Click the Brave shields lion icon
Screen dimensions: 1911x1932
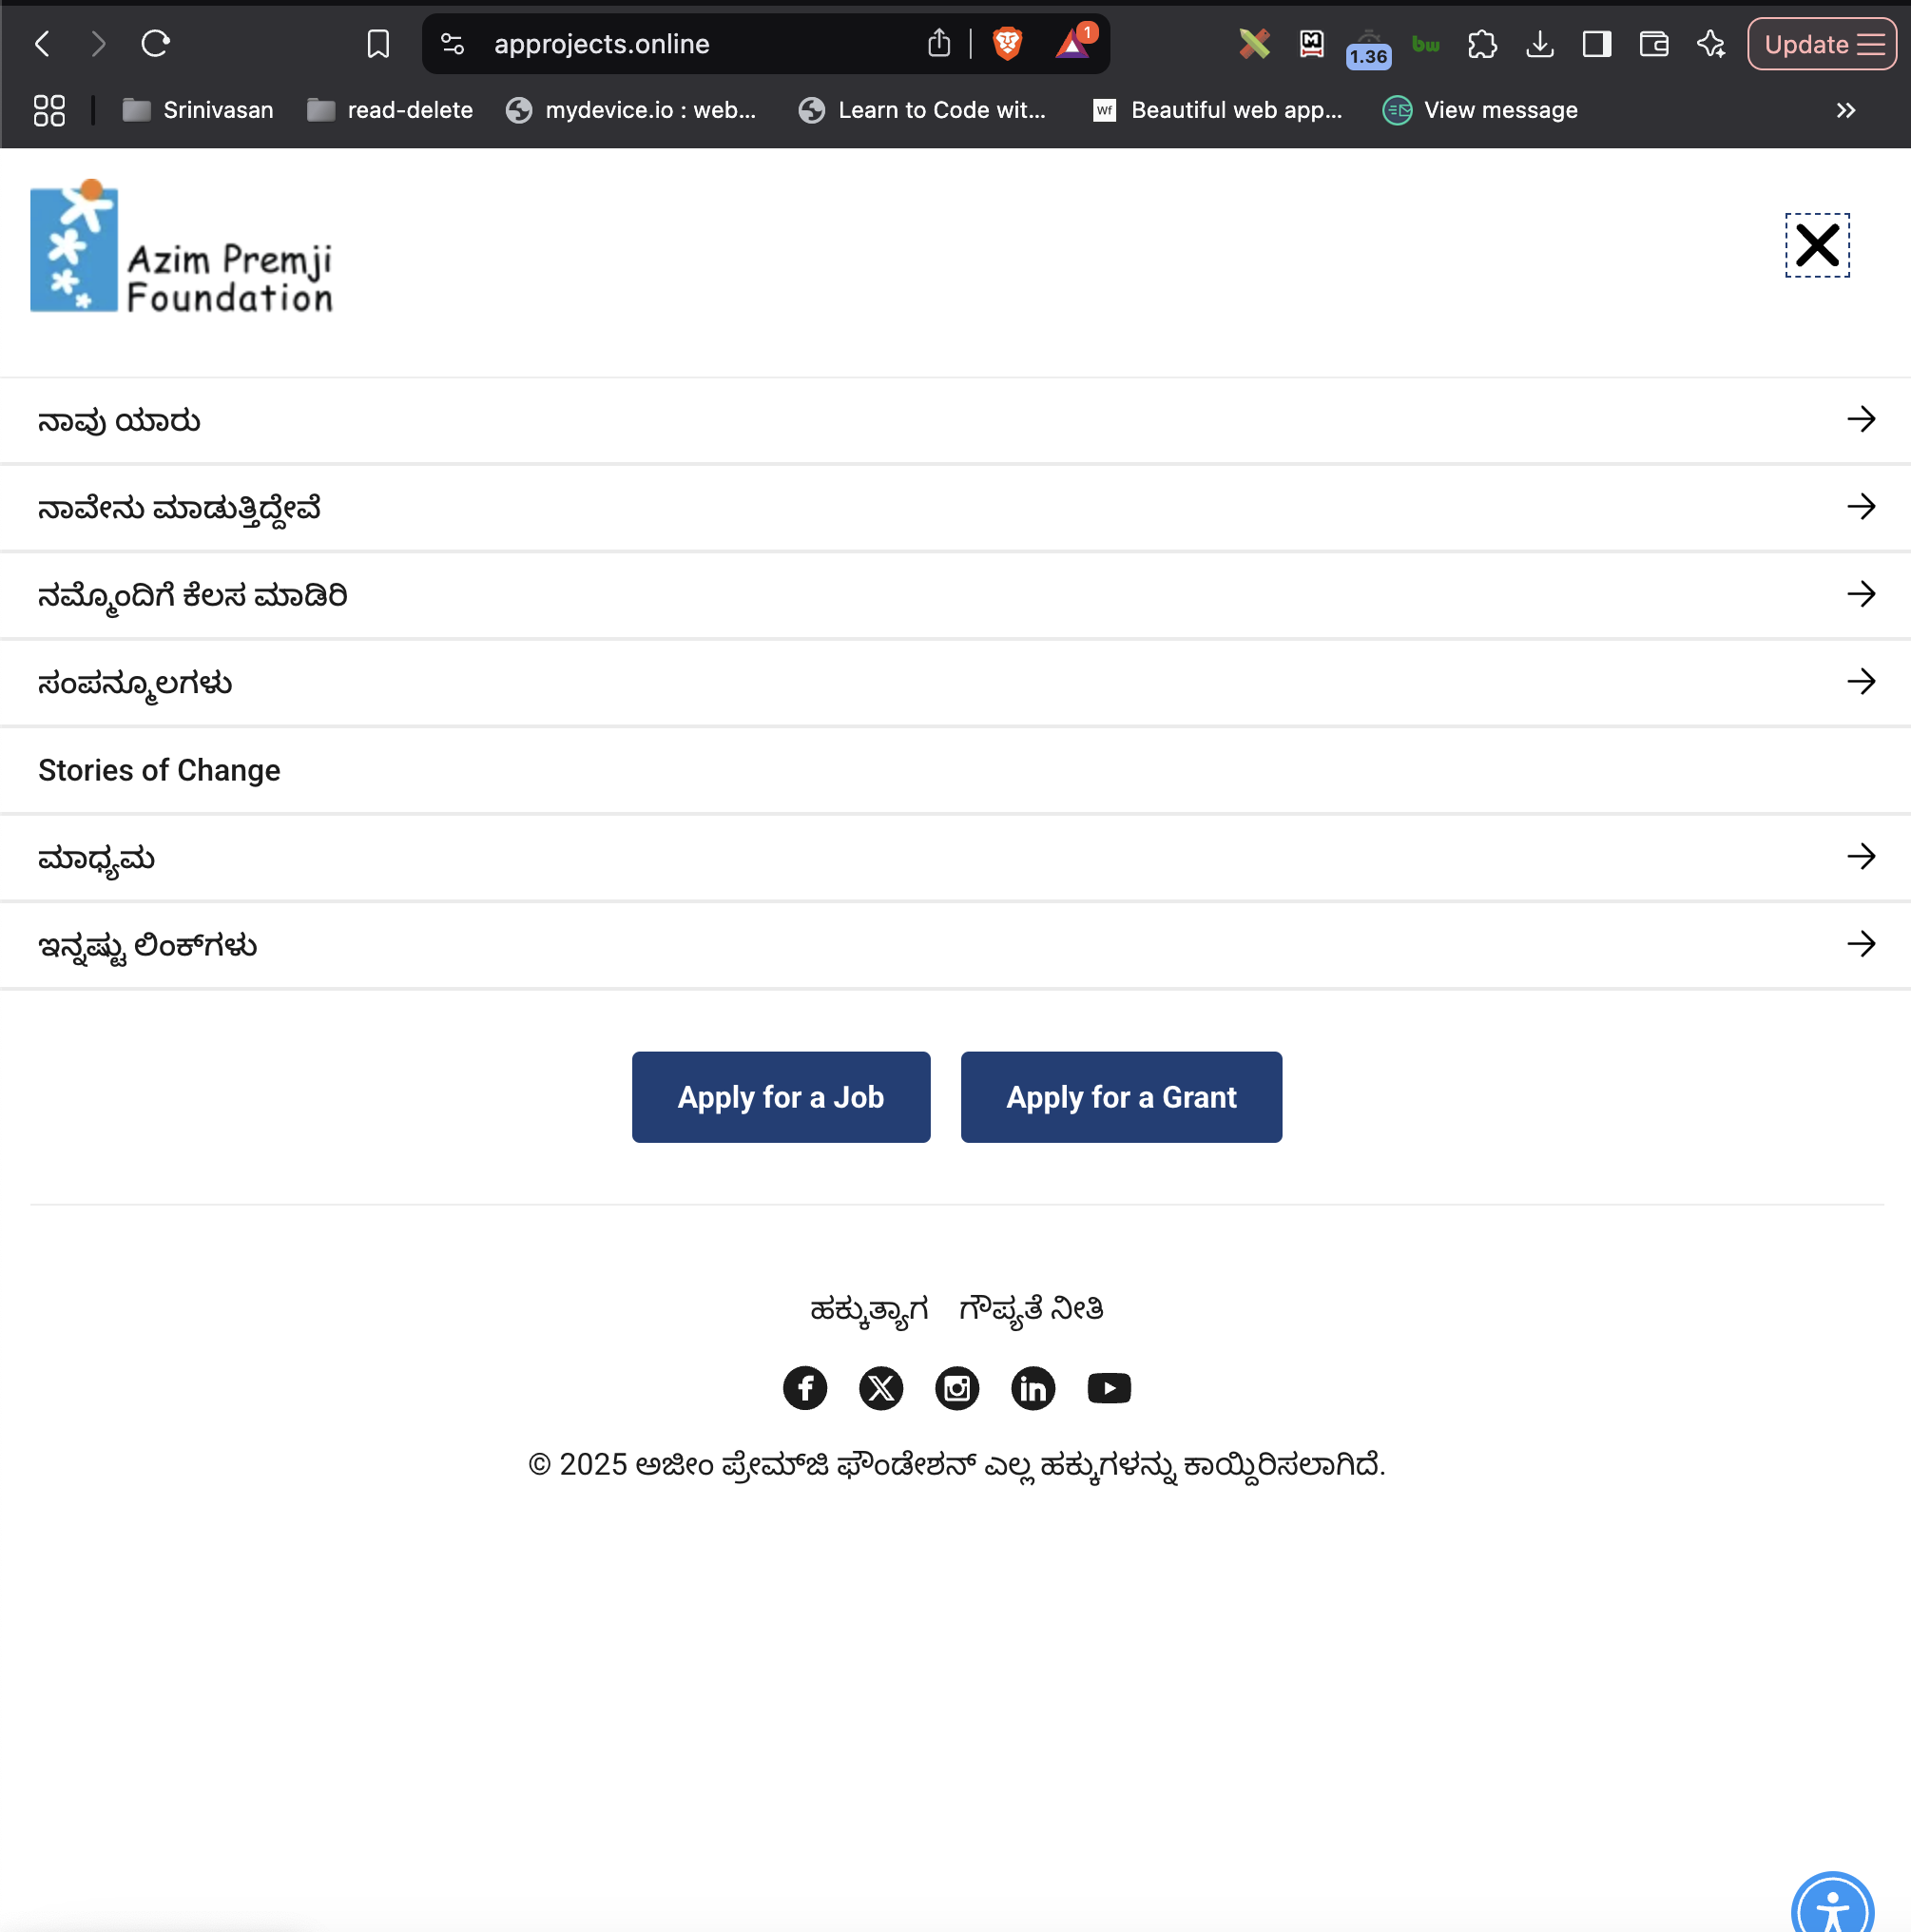pos(1007,43)
